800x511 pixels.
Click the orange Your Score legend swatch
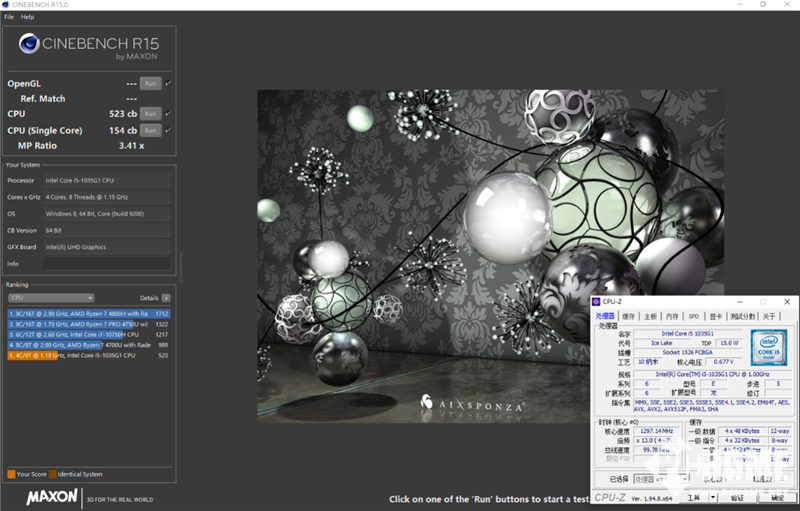click(11, 474)
